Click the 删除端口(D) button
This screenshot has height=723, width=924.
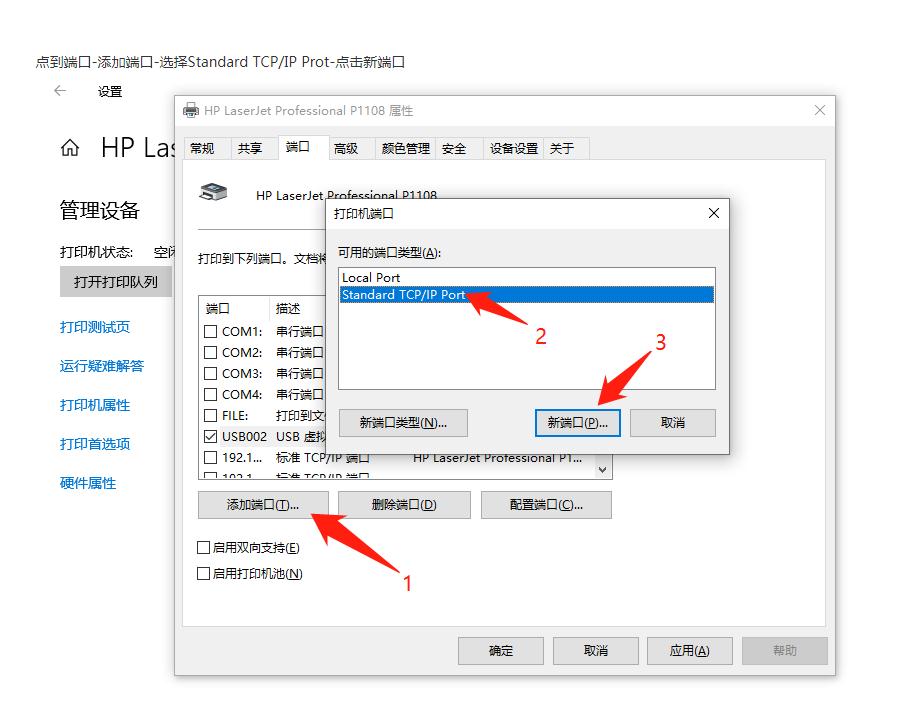[x=404, y=505]
